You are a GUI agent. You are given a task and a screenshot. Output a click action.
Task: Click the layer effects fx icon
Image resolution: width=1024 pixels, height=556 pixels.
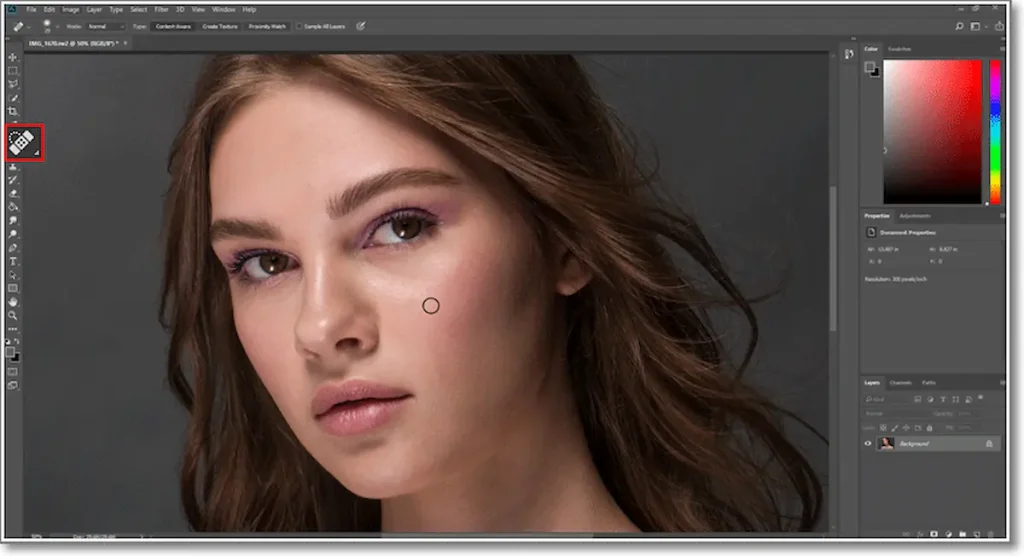coord(920,534)
